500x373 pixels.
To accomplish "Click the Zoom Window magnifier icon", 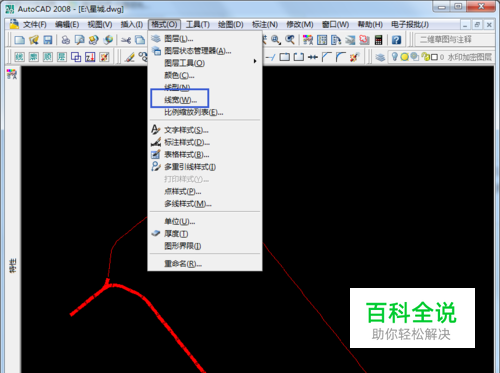I will click(x=276, y=40).
